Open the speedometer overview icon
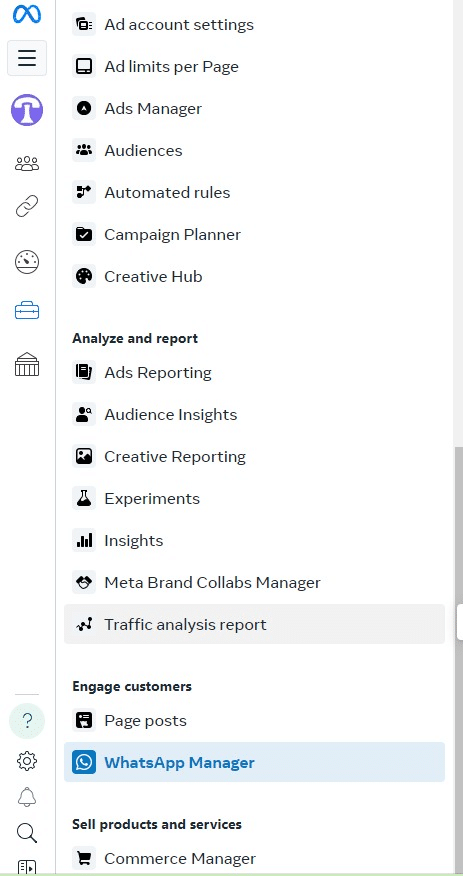This screenshot has height=876, width=463. 27,262
